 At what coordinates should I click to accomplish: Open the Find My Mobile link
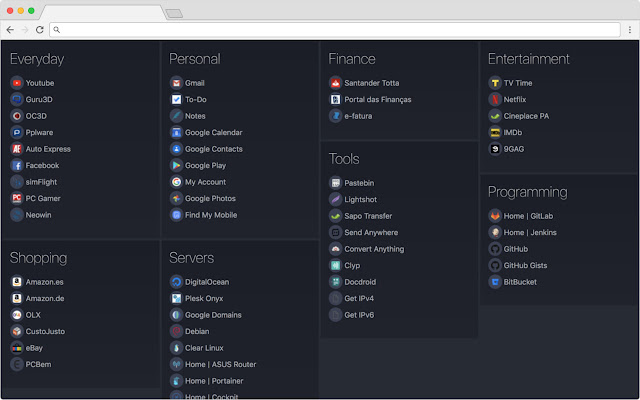[x=211, y=215]
